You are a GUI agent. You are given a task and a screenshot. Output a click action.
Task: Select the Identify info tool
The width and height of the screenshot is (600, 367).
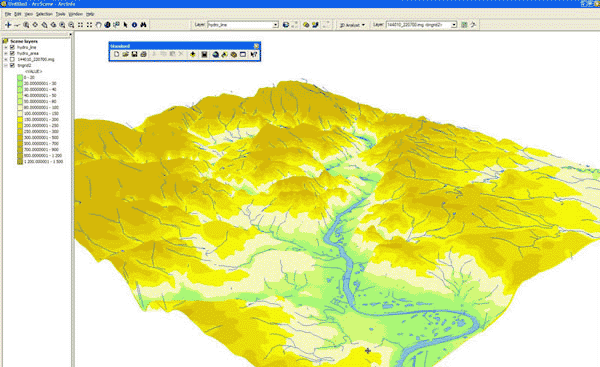point(134,25)
